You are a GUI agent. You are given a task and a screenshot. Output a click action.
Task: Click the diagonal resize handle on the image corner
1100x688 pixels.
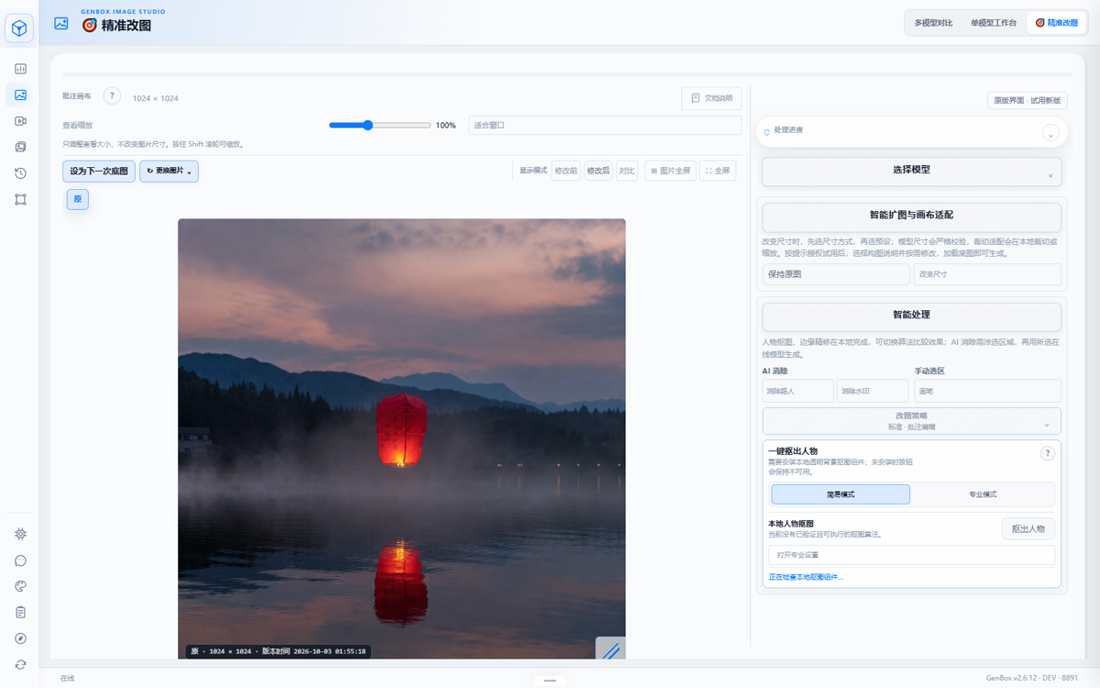point(610,649)
